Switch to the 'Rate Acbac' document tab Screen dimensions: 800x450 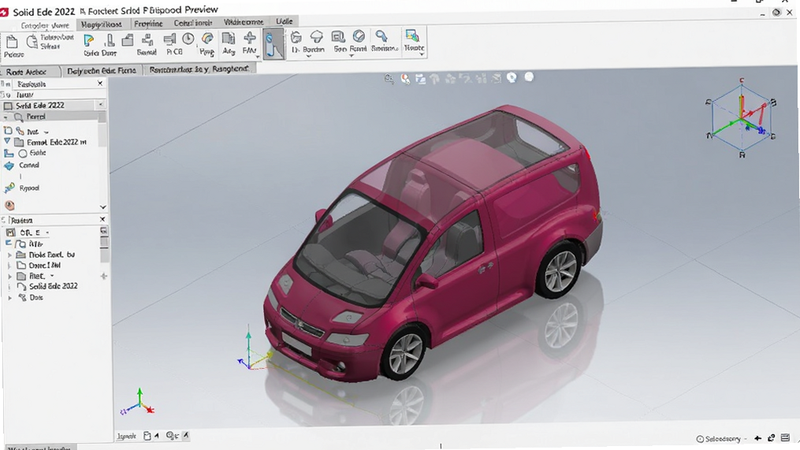point(27,72)
